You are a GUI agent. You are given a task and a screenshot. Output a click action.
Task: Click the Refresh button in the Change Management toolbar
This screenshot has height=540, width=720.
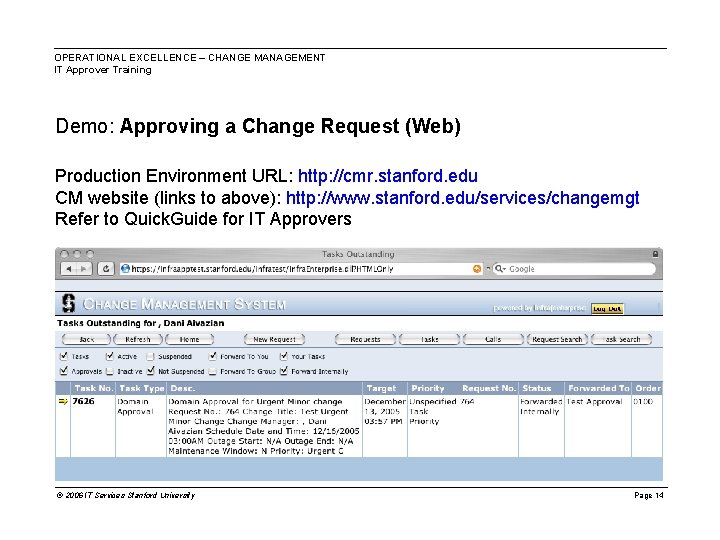(x=138, y=339)
